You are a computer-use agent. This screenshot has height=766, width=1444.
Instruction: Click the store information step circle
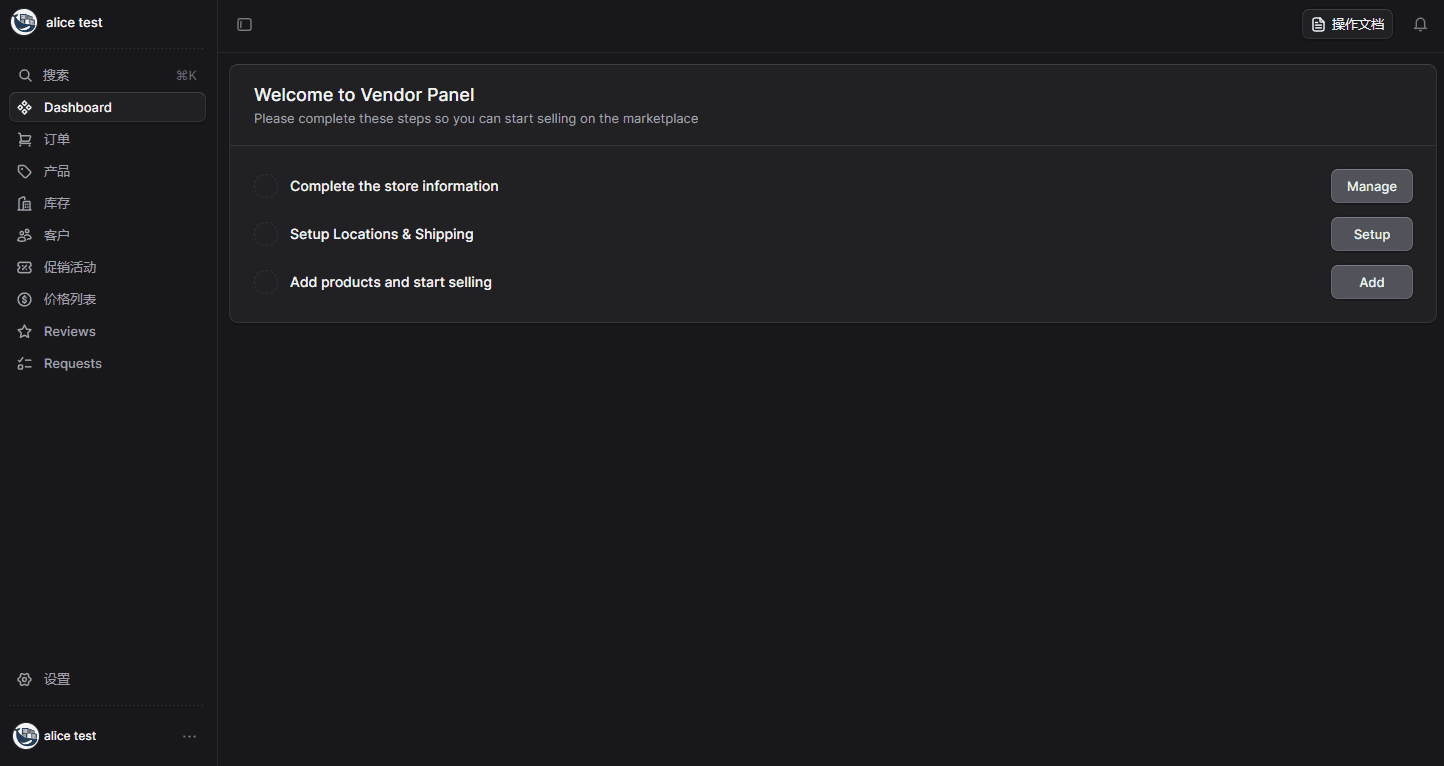265,186
